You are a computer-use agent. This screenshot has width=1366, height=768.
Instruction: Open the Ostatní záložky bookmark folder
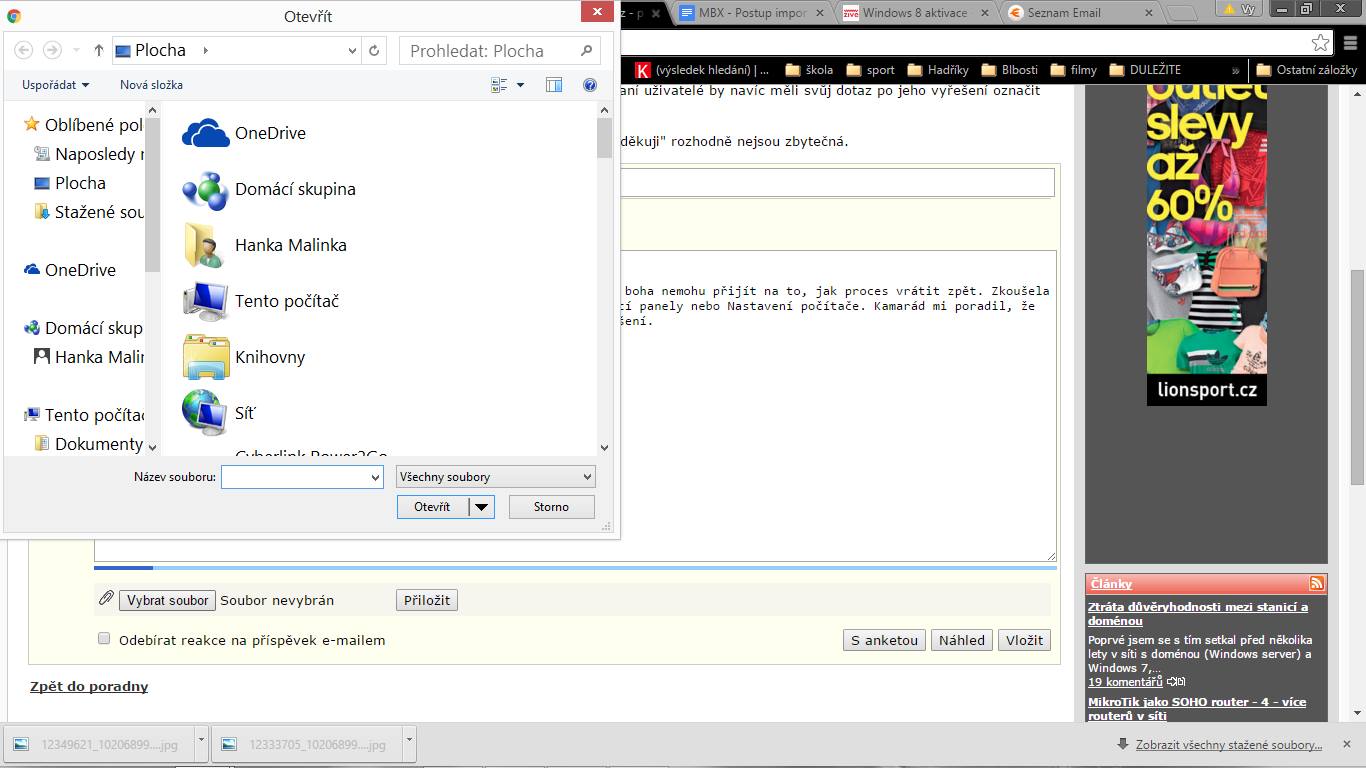point(1307,70)
